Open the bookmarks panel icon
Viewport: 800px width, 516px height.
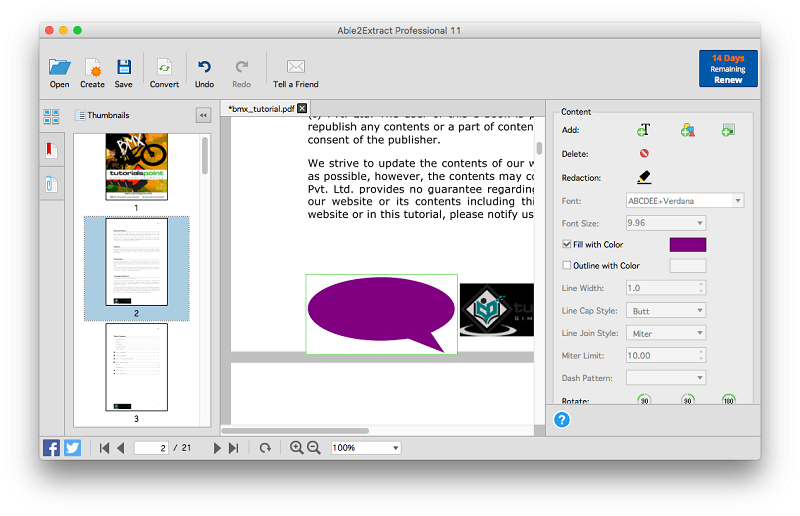51,150
